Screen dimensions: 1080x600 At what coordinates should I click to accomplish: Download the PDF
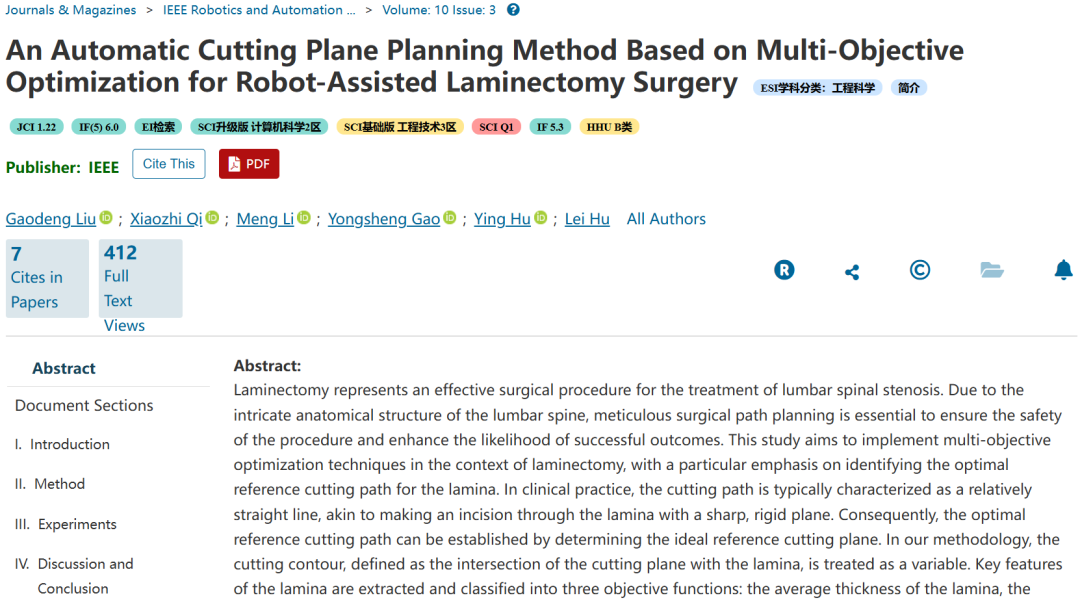(249, 164)
